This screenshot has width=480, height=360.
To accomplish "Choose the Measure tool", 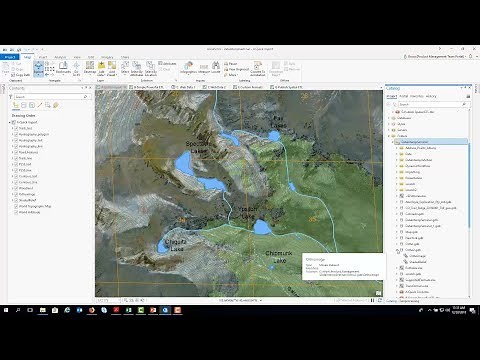I will pos(204,68).
